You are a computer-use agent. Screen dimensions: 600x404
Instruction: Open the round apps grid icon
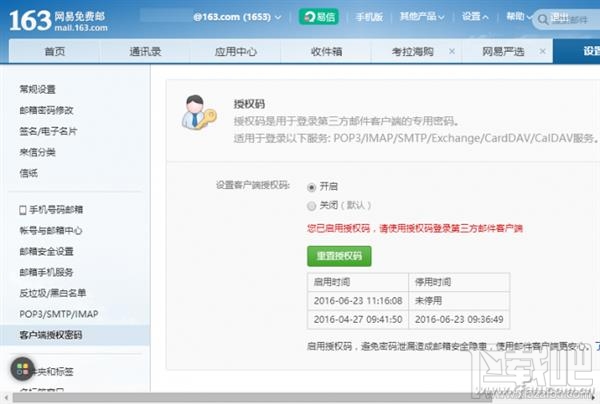(x=22, y=369)
